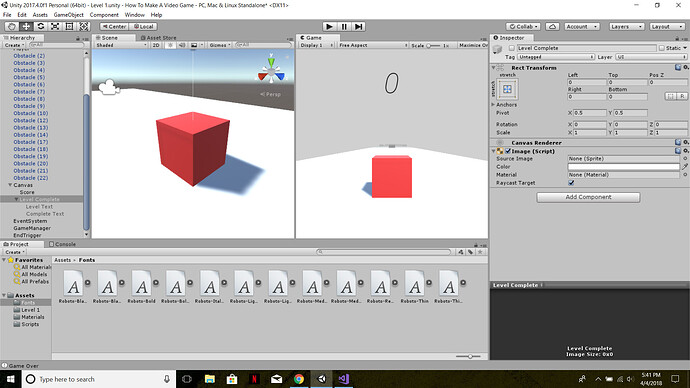Expand the Anchors section
This screenshot has height=388, width=690.
point(493,105)
